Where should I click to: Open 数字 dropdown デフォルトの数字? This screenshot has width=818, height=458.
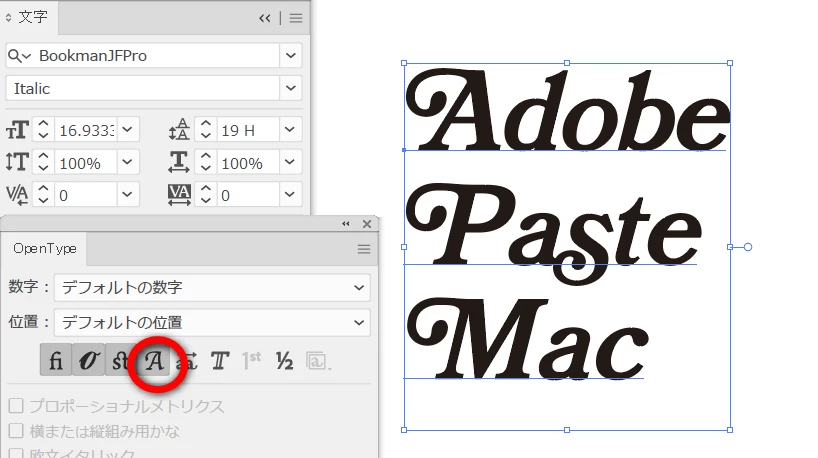[212, 287]
